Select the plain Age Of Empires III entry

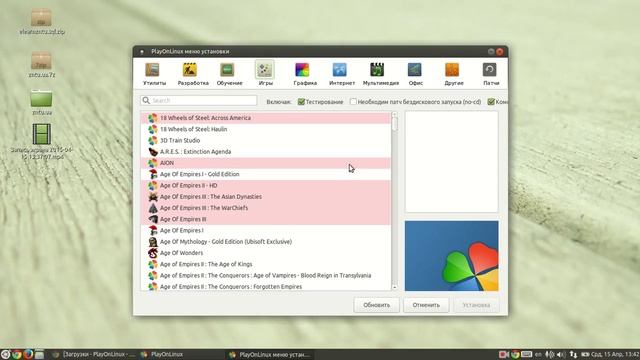click(x=266, y=219)
